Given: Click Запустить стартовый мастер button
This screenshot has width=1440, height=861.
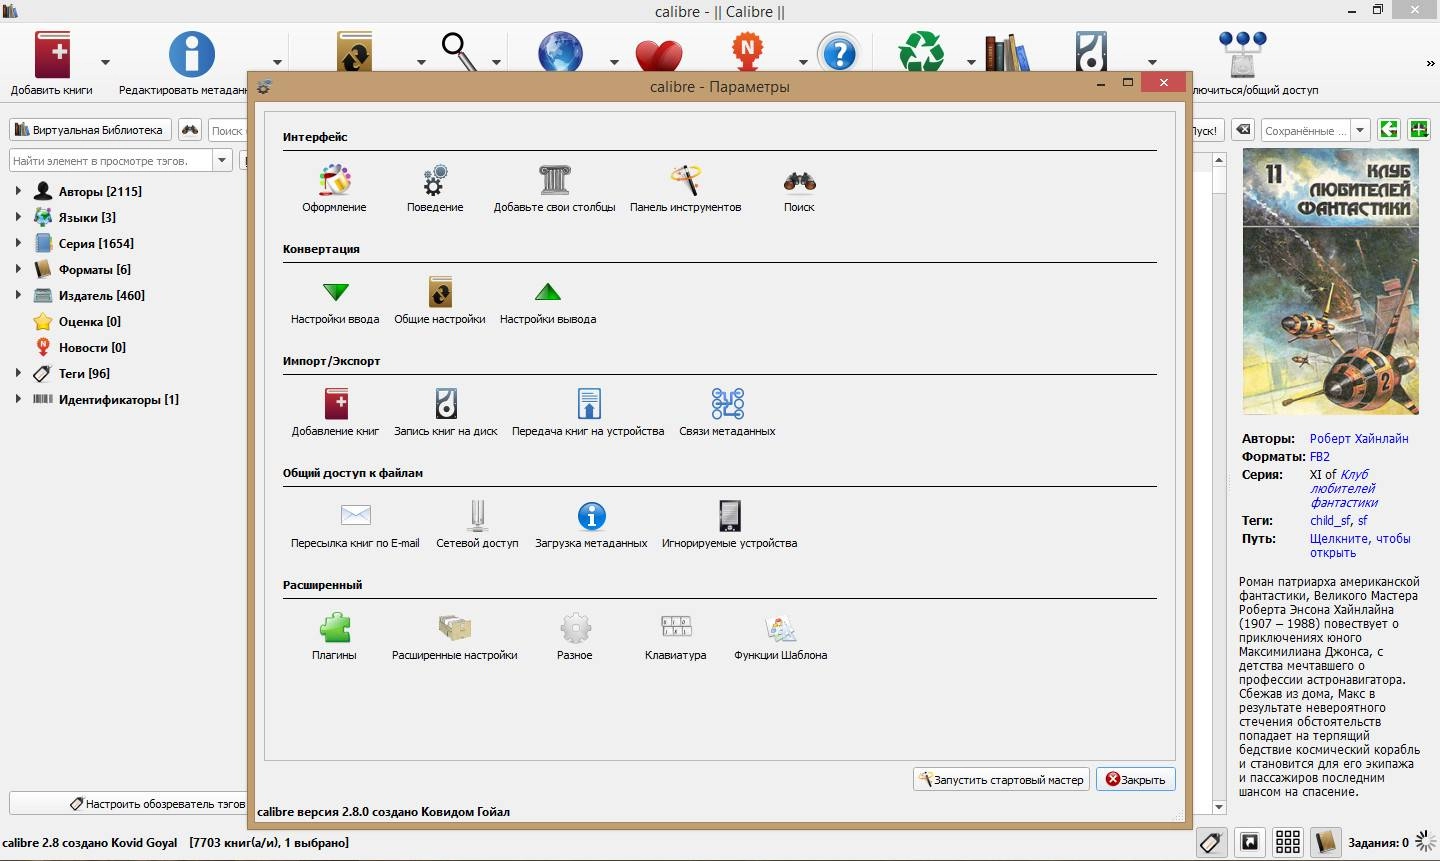Looking at the screenshot, I should [1001, 779].
